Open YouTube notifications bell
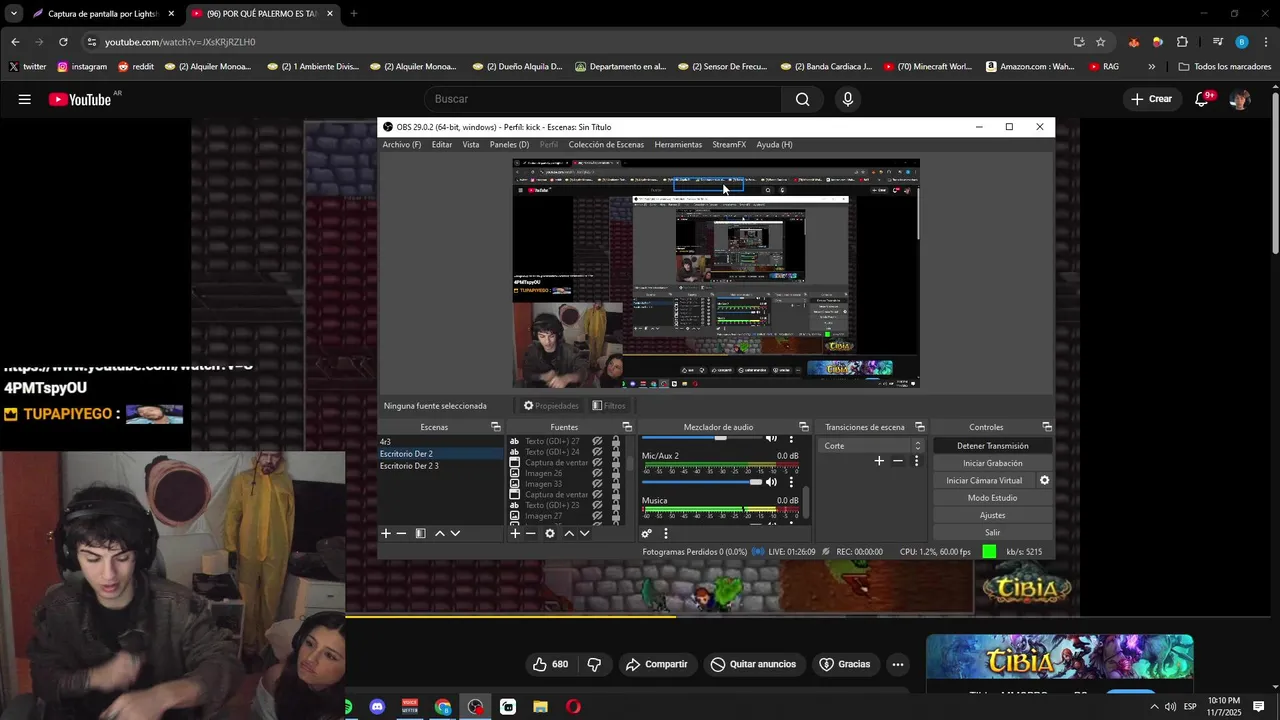Image resolution: width=1280 pixels, height=720 pixels. (x=1203, y=99)
